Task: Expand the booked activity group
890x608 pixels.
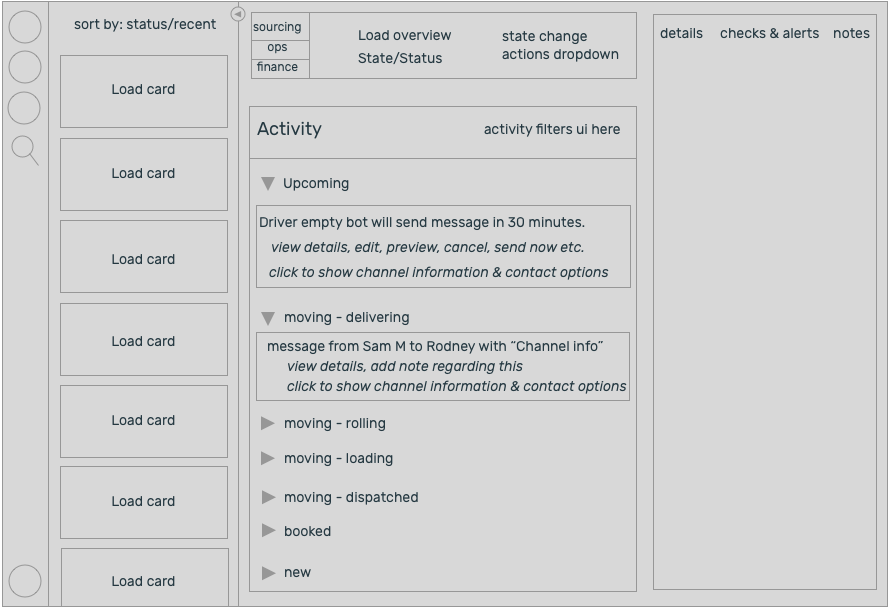Action: click(x=268, y=531)
